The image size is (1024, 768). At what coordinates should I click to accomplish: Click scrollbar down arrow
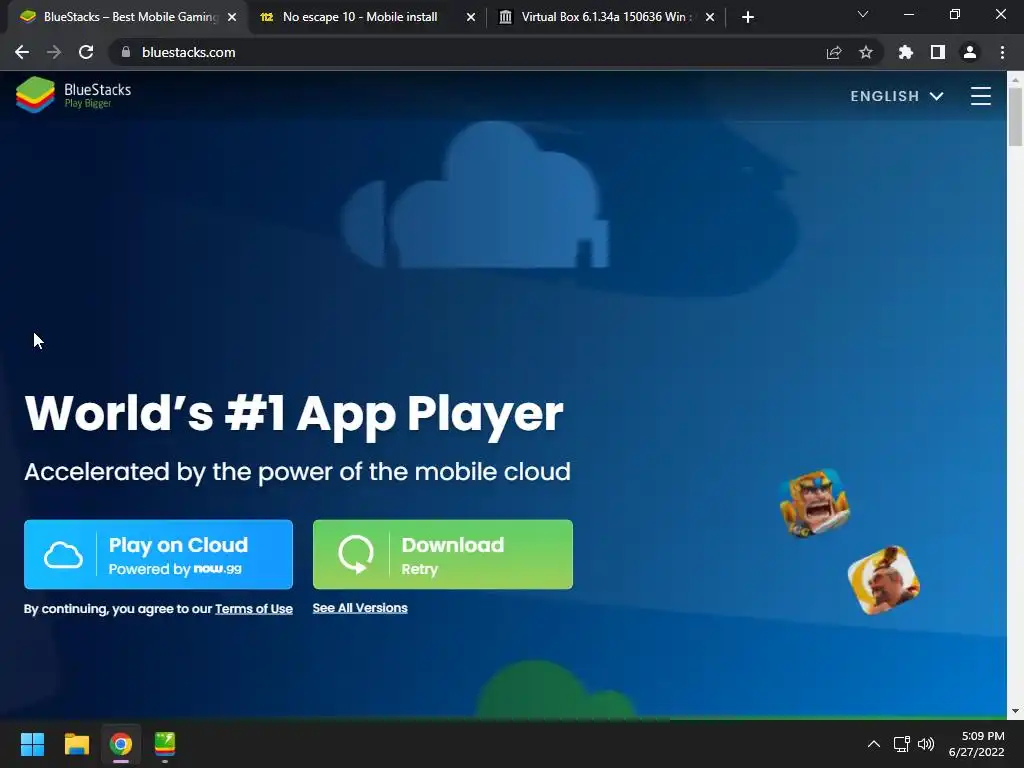tap(1015, 711)
